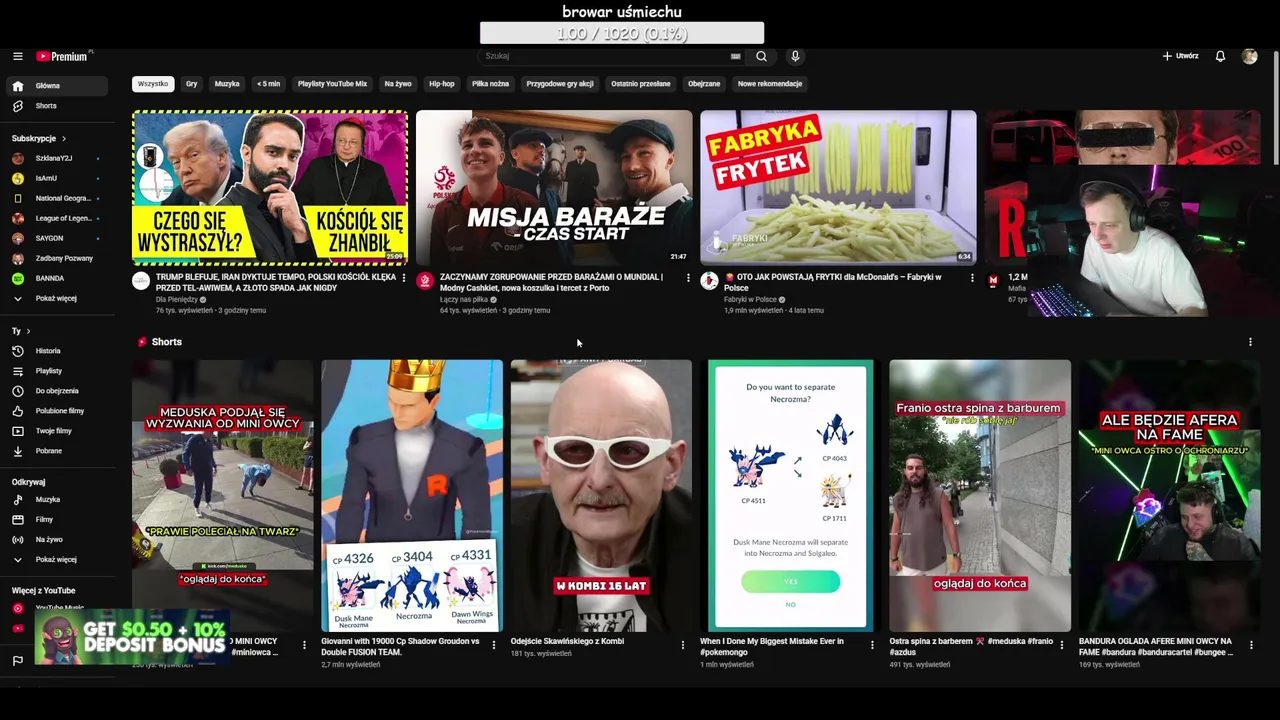
Task: Open the MISJA BARAŻE video thumbnail
Action: (554, 187)
